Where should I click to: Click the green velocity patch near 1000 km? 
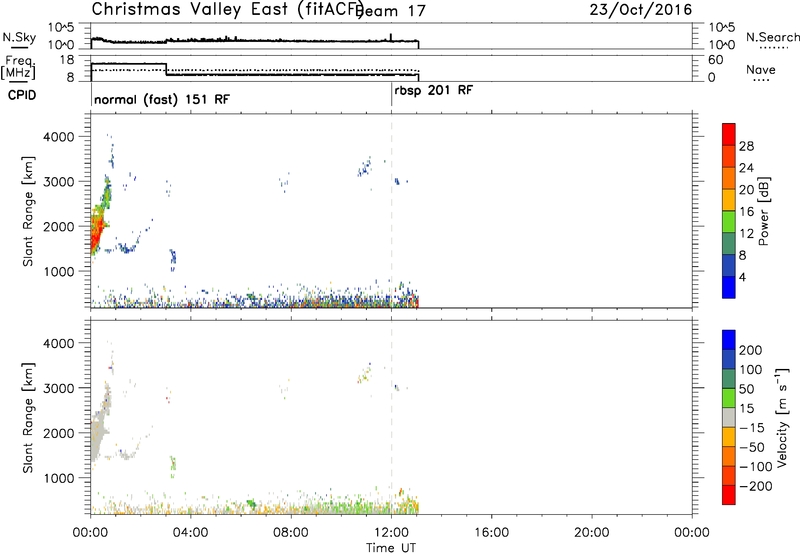pos(173,465)
